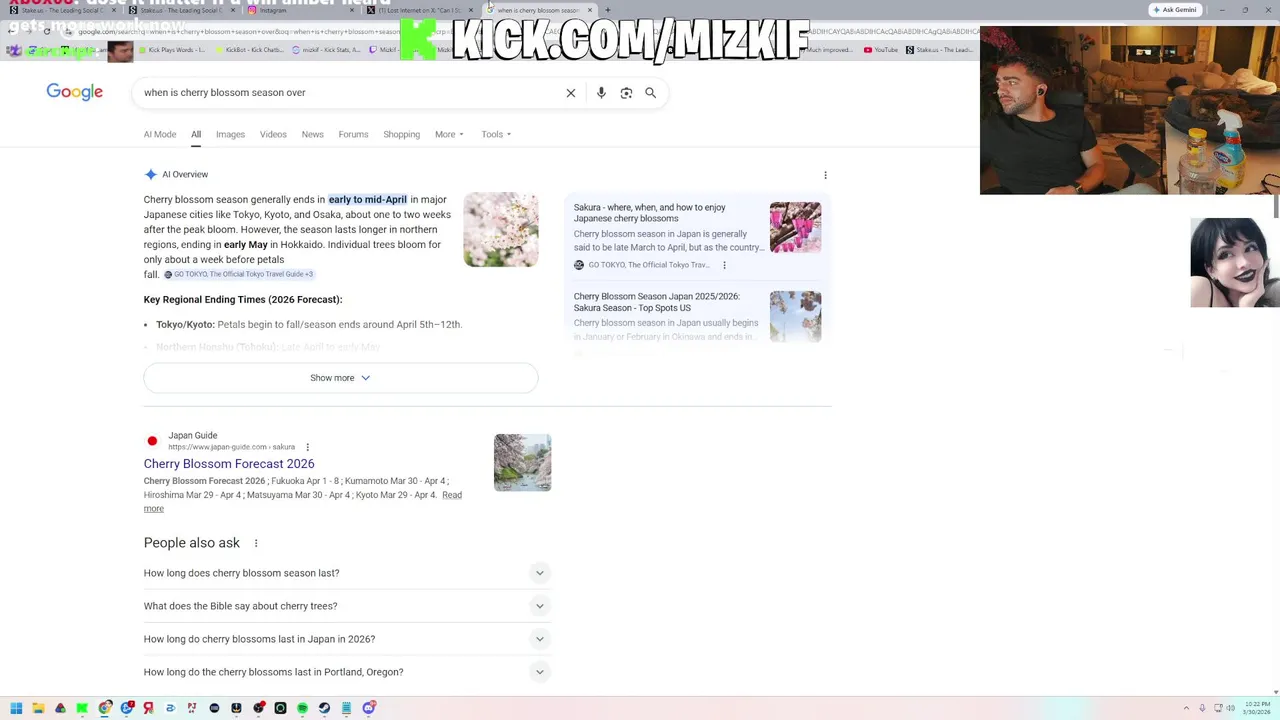Expand the Portland, Oregon cherry blossoms question
Screen dimensions: 1280x720
(x=347, y=672)
